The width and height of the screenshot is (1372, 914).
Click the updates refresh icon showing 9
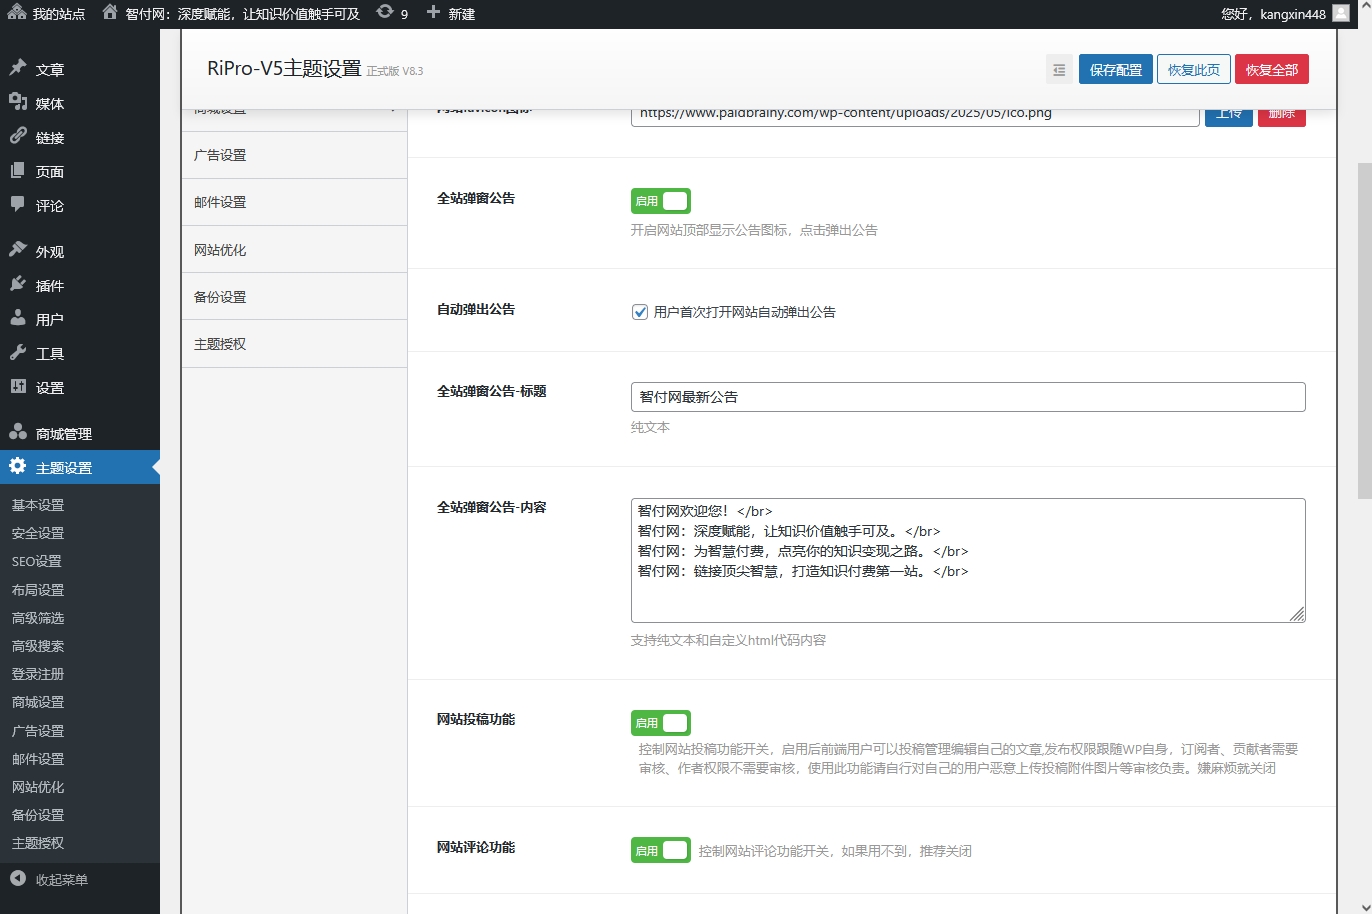[385, 12]
